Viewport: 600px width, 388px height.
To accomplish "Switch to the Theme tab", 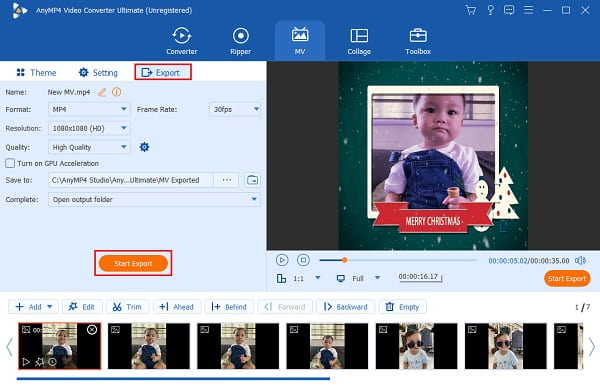I will [x=36, y=72].
